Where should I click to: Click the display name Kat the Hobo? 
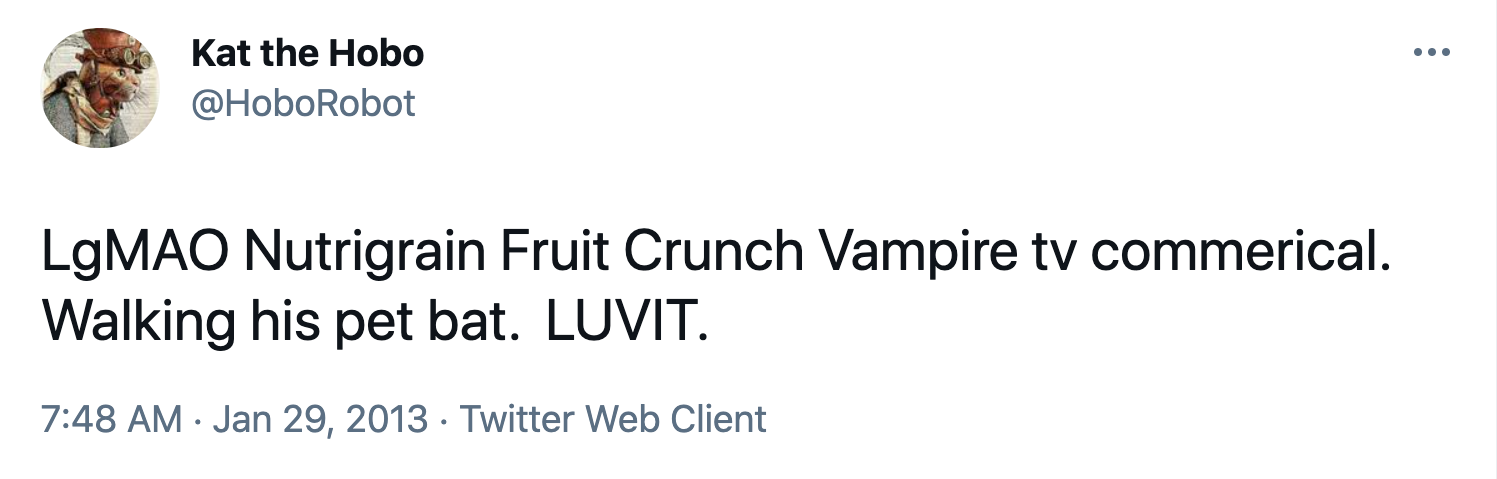pos(308,53)
